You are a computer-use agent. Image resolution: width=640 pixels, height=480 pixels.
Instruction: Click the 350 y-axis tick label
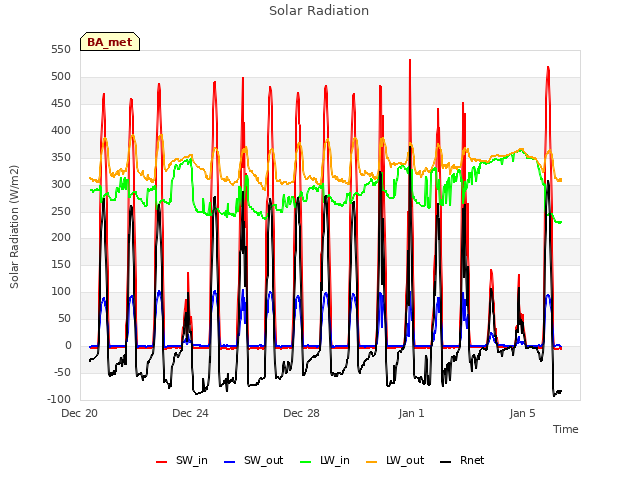(61, 158)
